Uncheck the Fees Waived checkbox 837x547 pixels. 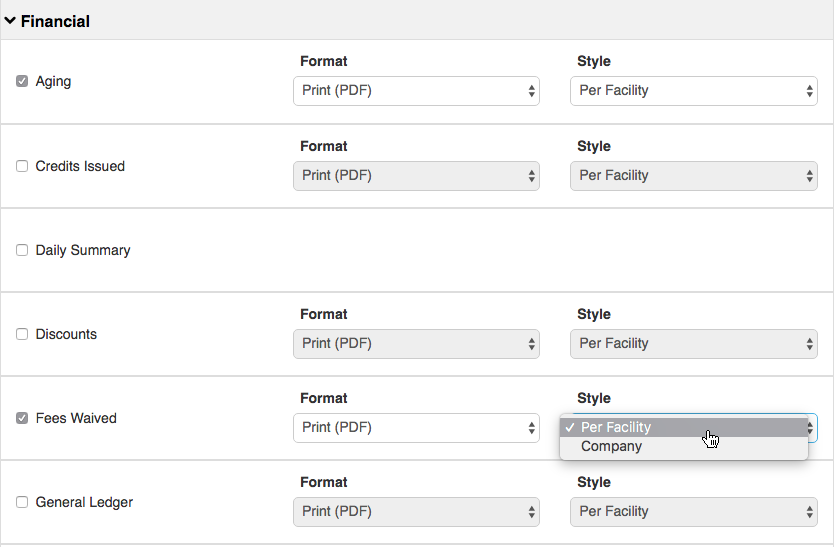click(x=22, y=418)
